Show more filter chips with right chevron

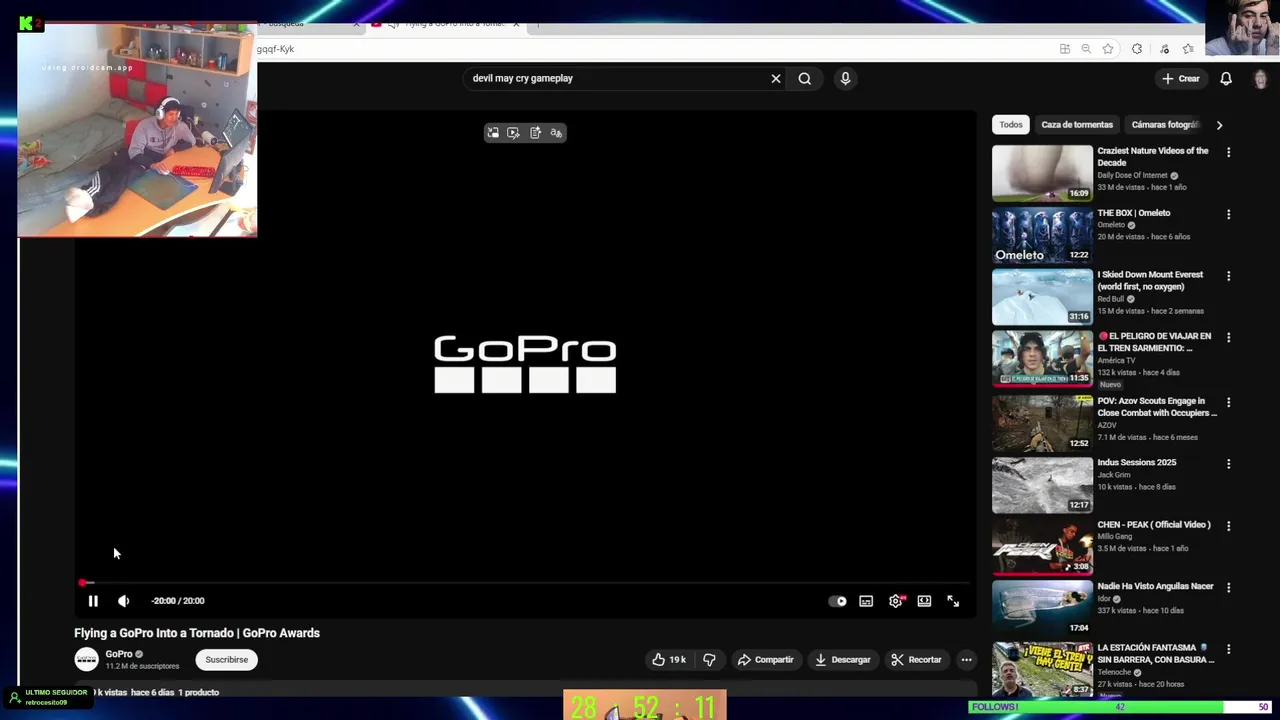point(1219,125)
